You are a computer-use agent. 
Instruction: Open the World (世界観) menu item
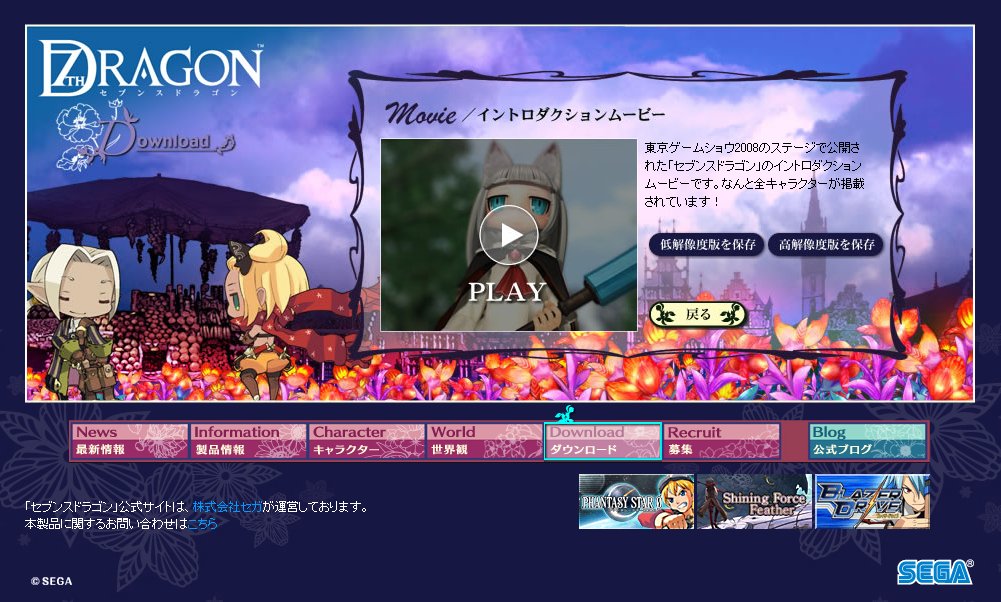(x=485, y=441)
